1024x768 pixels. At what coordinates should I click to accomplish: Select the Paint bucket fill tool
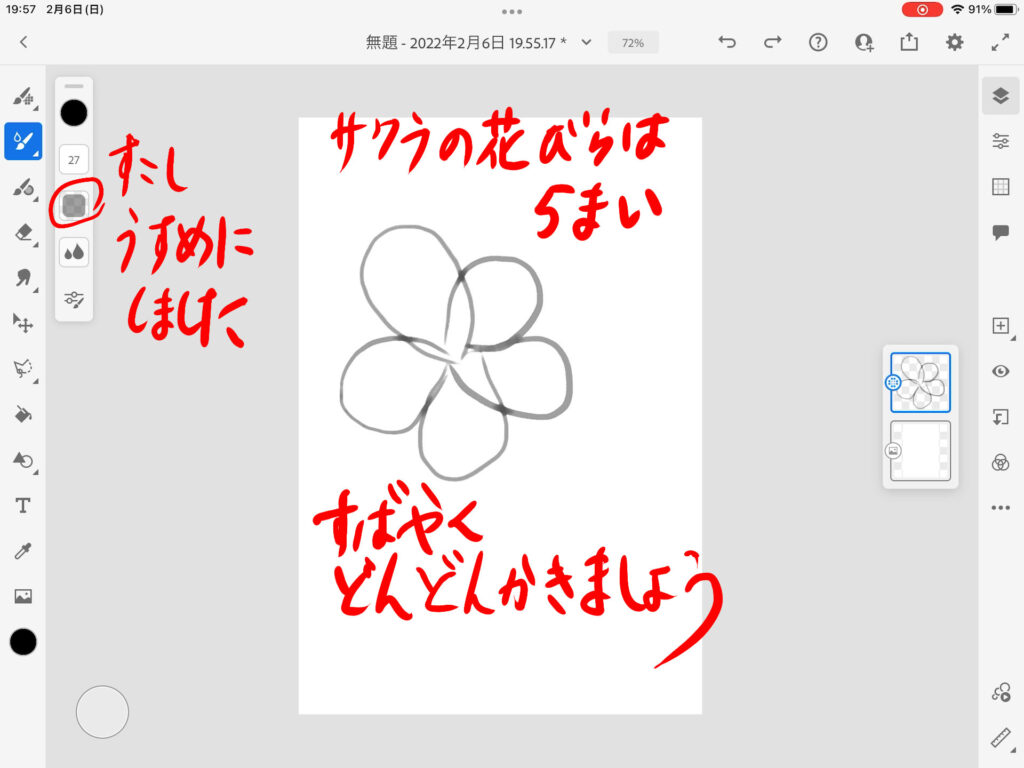point(22,414)
